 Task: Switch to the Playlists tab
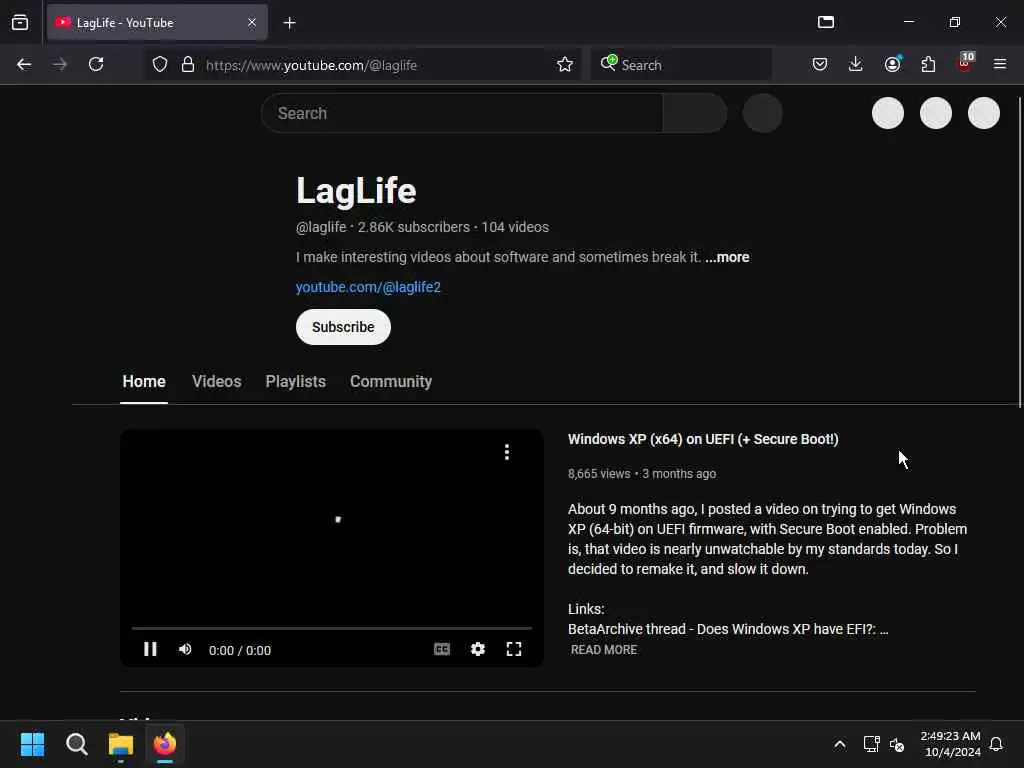[x=296, y=381]
